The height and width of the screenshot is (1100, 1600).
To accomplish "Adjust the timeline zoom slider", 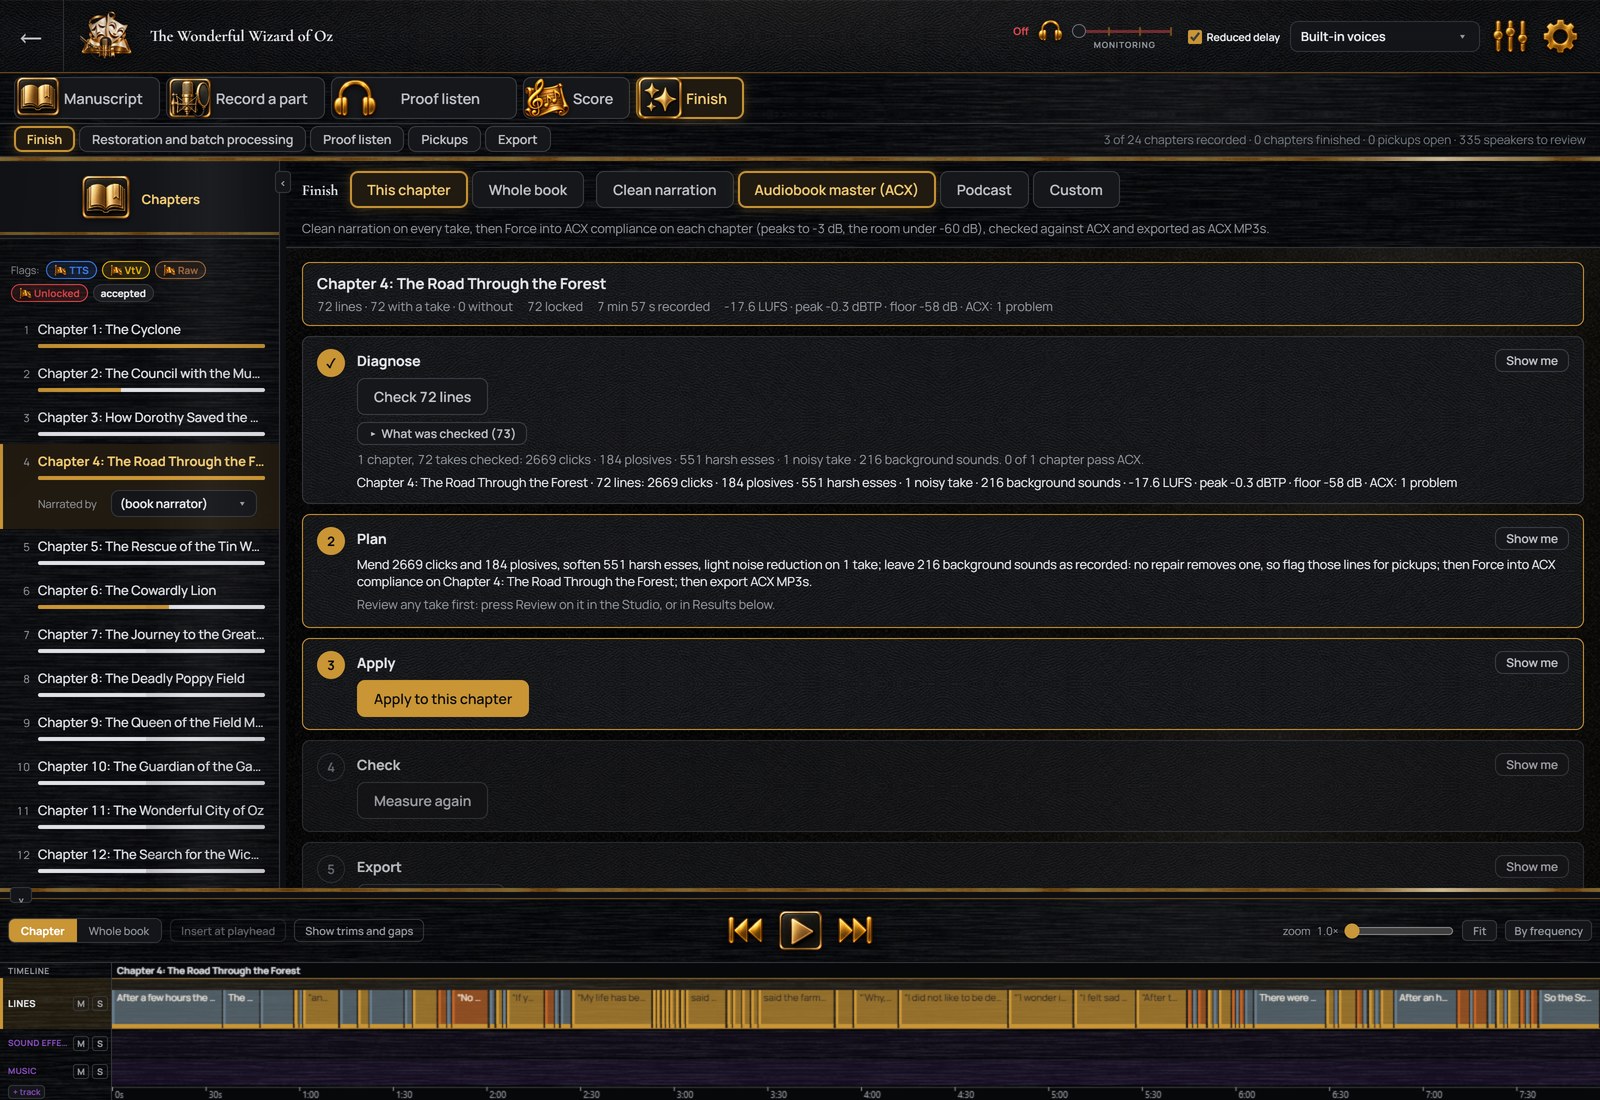I will (1400, 931).
